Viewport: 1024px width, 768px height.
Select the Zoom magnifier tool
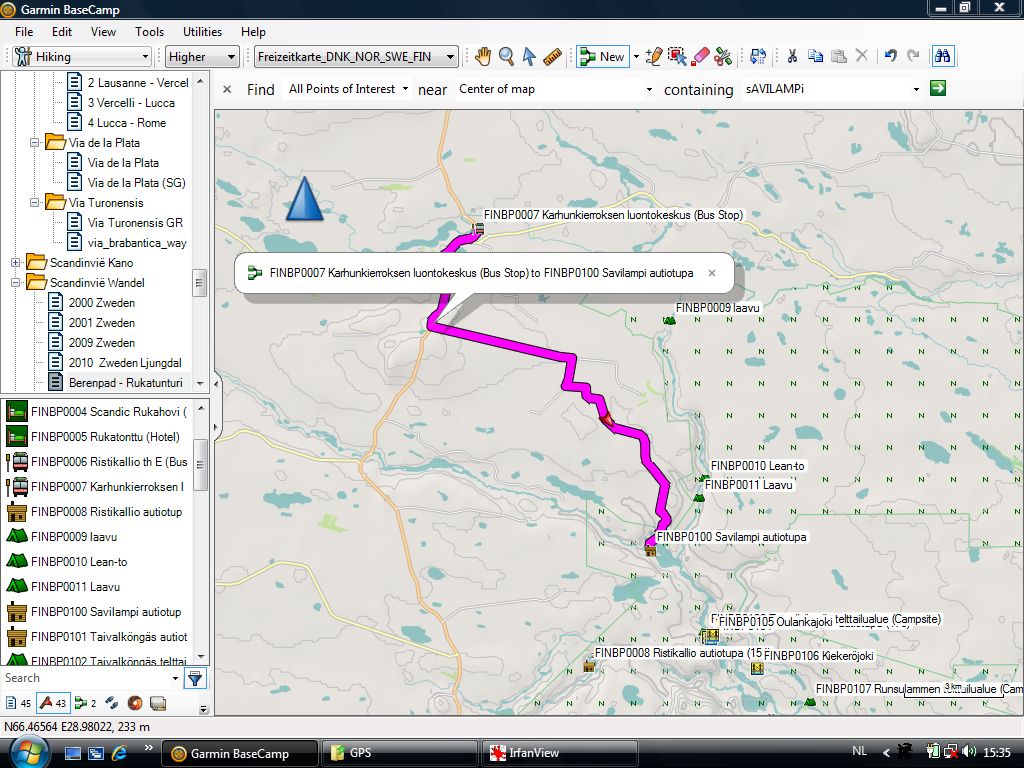(506, 57)
